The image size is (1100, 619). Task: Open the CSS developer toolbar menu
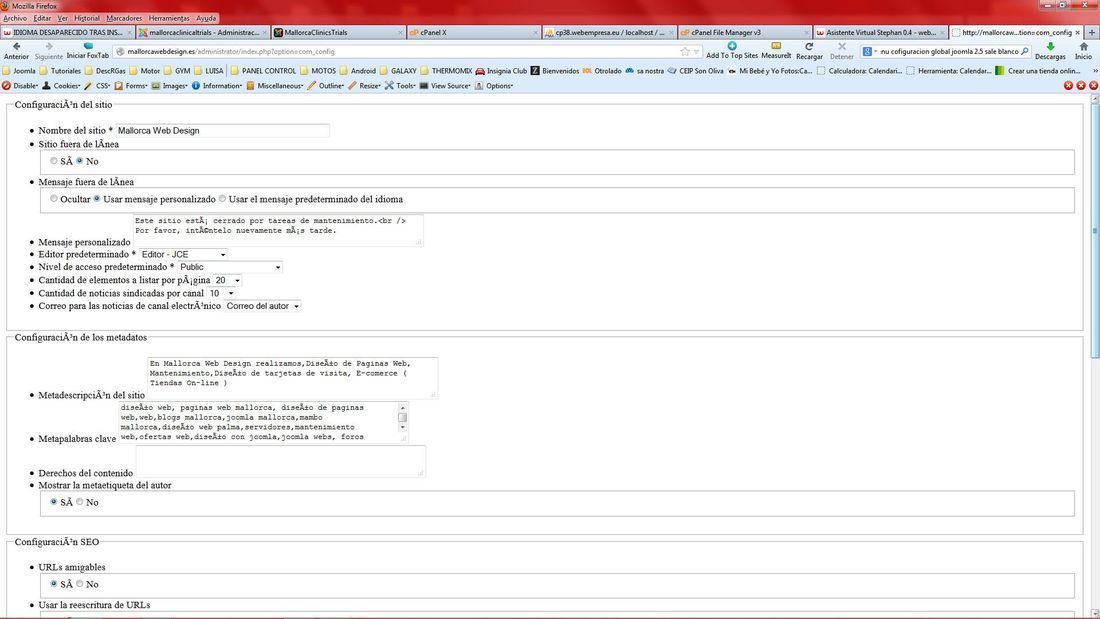point(98,86)
